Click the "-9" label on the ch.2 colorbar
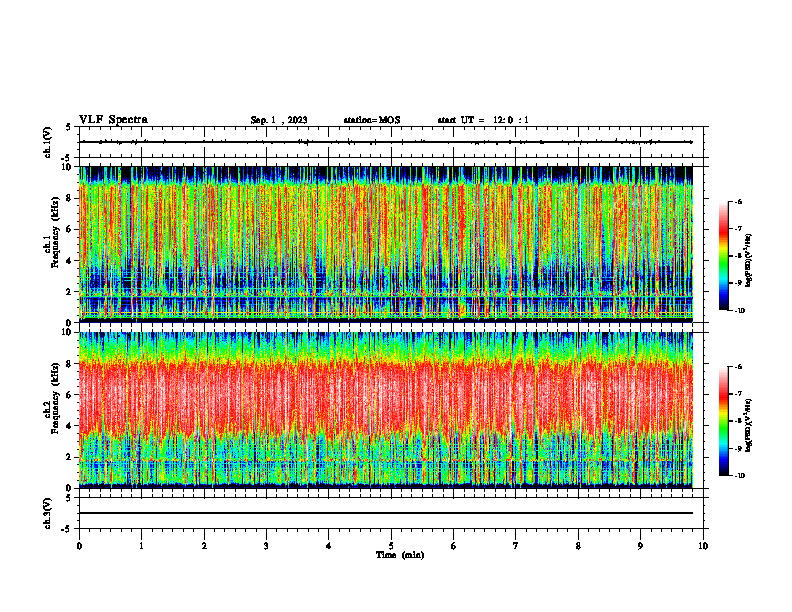Screen dimensions: 792x612 coord(737,448)
